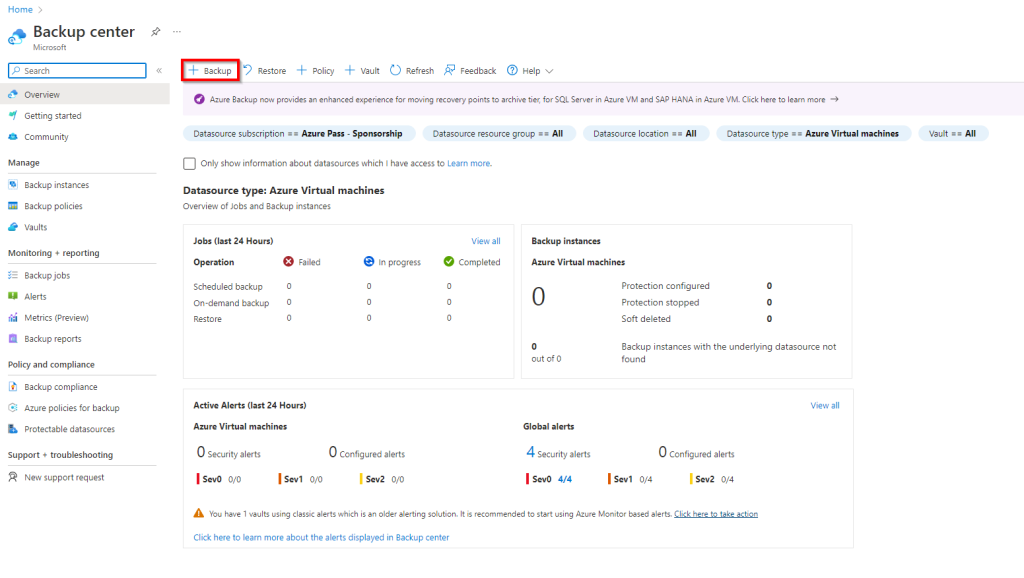Click the Vault plus icon
The image size is (1024, 578).
[350, 70]
